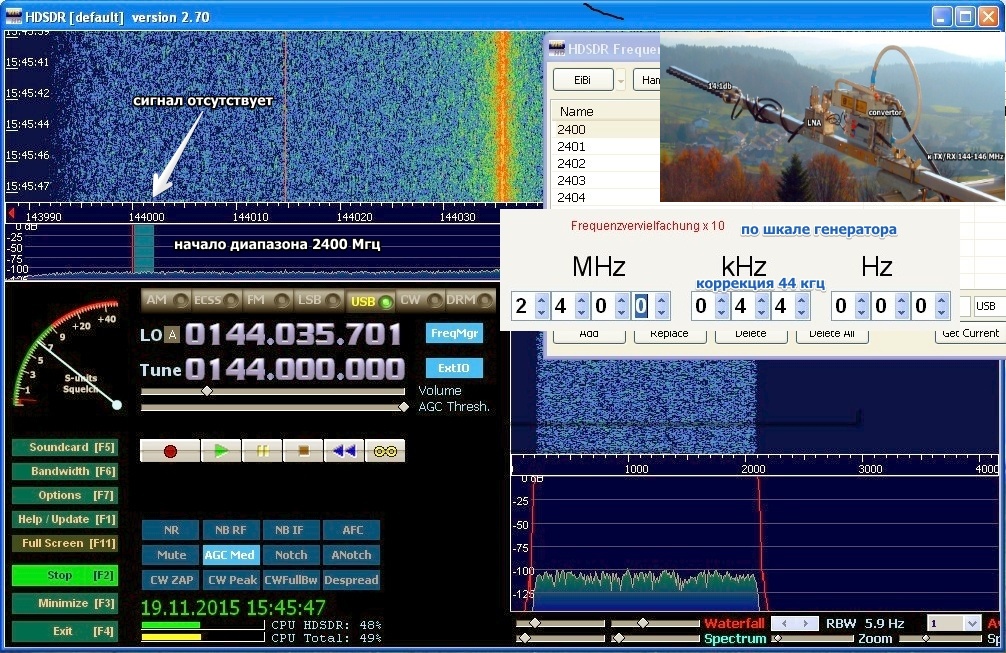Toggle AFC
The height and width of the screenshot is (653, 1006).
point(352,530)
